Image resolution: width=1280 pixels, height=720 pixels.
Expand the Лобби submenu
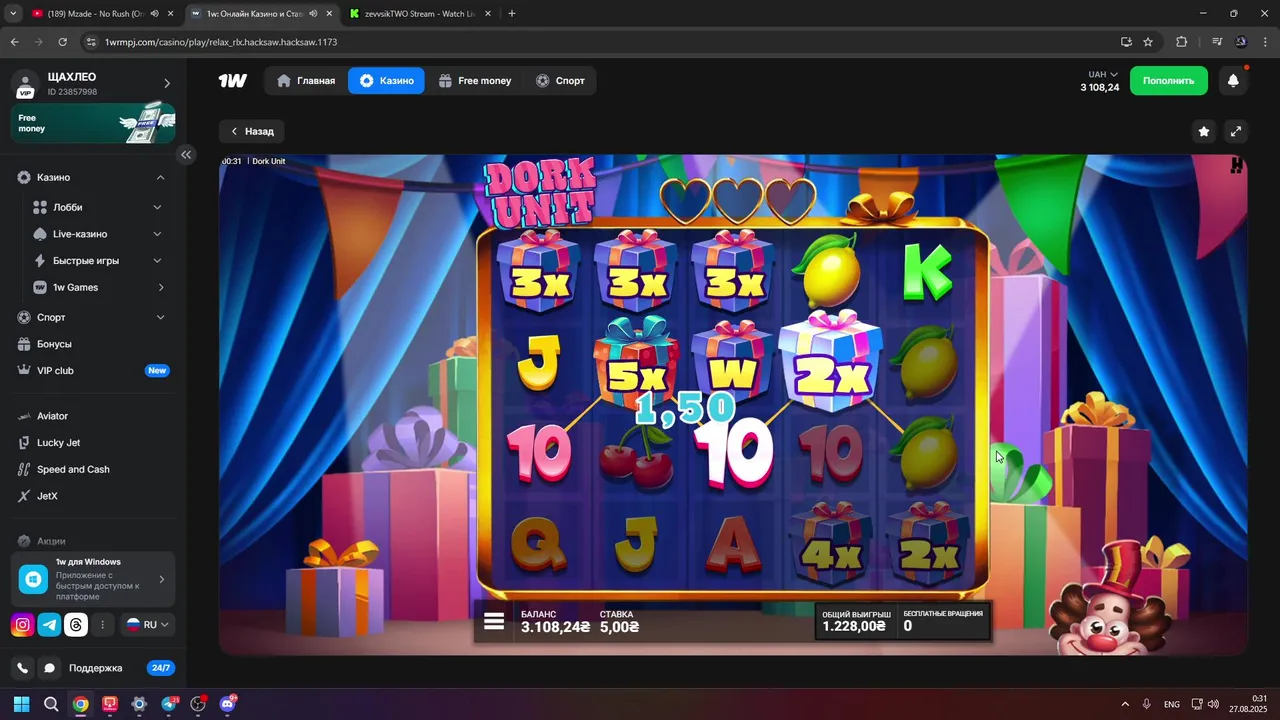(x=157, y=207)
